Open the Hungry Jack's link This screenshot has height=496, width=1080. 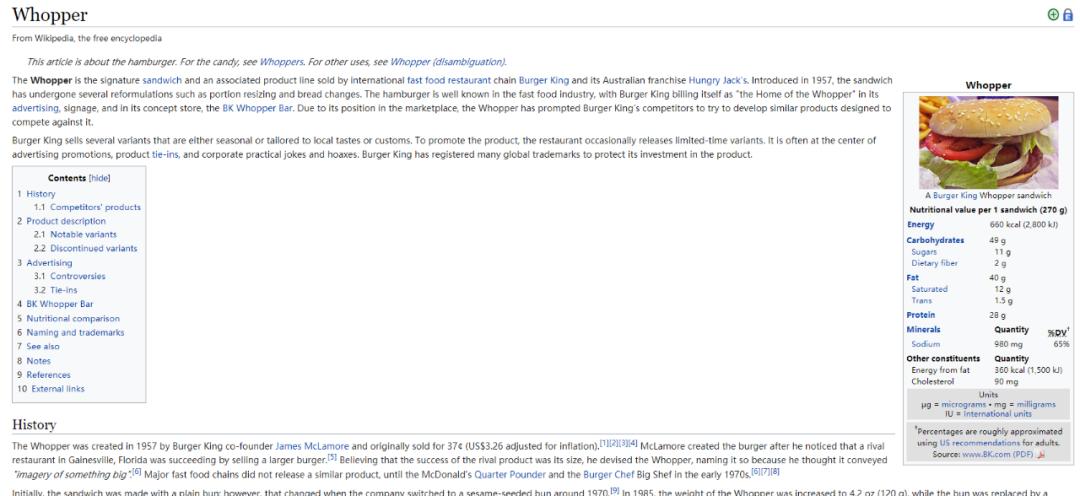coord(718,81)
